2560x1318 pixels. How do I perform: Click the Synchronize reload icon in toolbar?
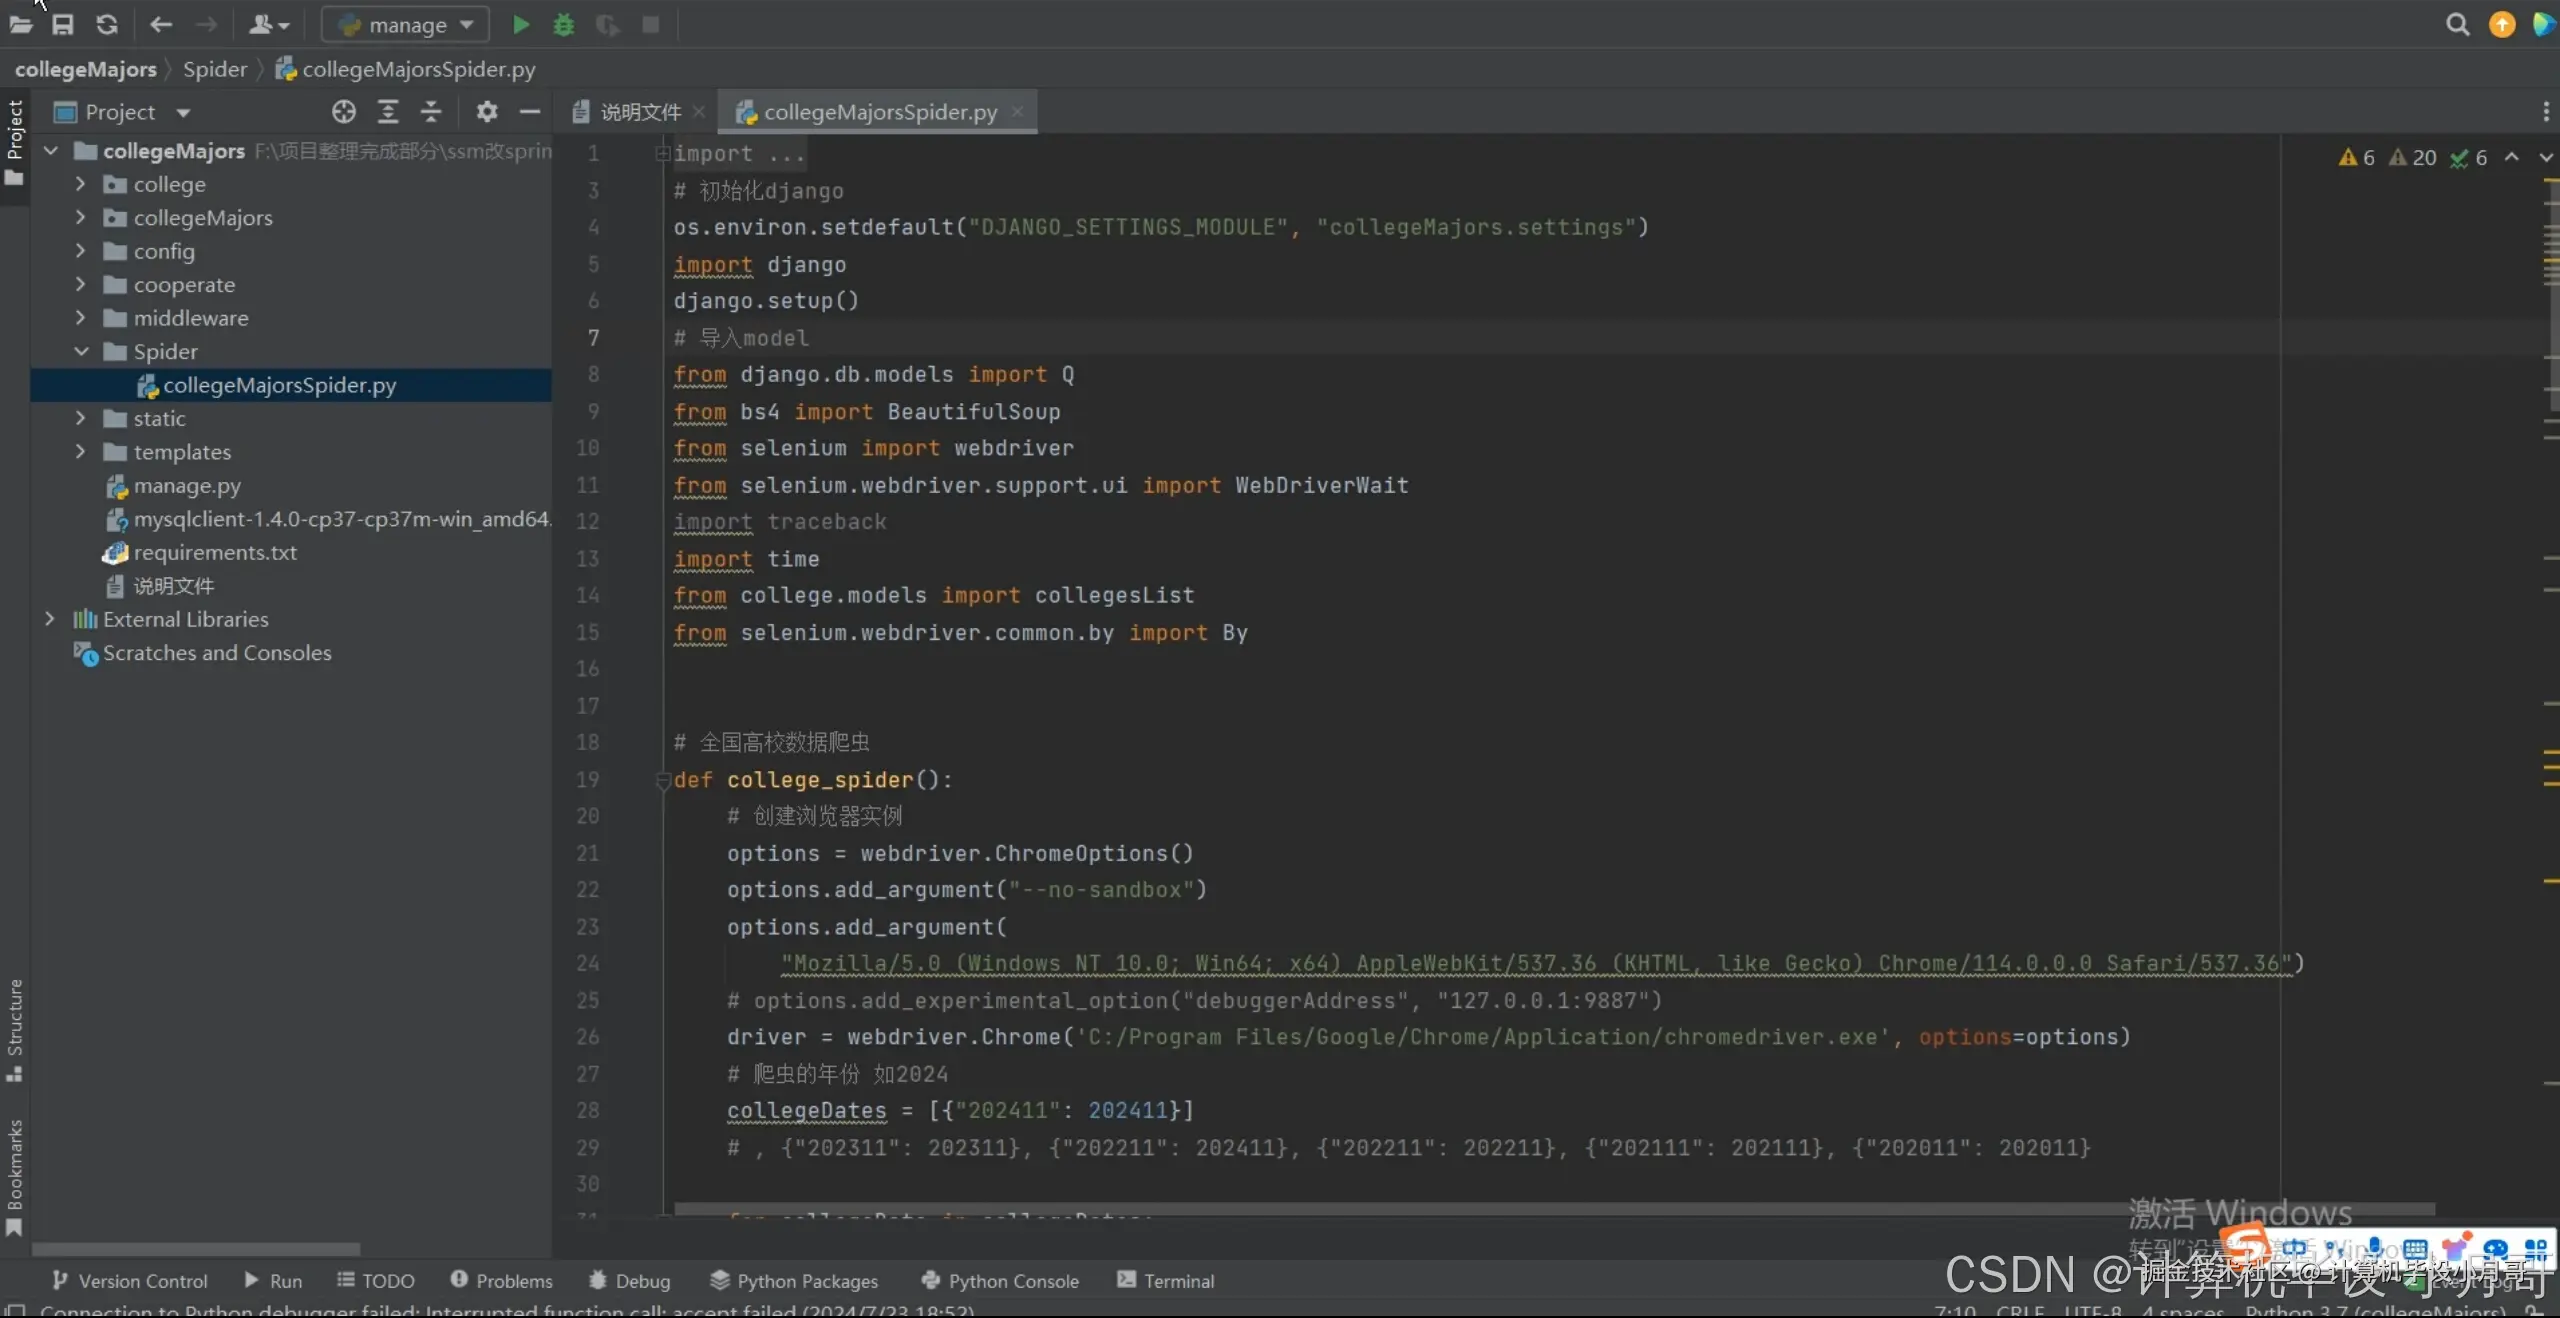(x=107, y=25)
